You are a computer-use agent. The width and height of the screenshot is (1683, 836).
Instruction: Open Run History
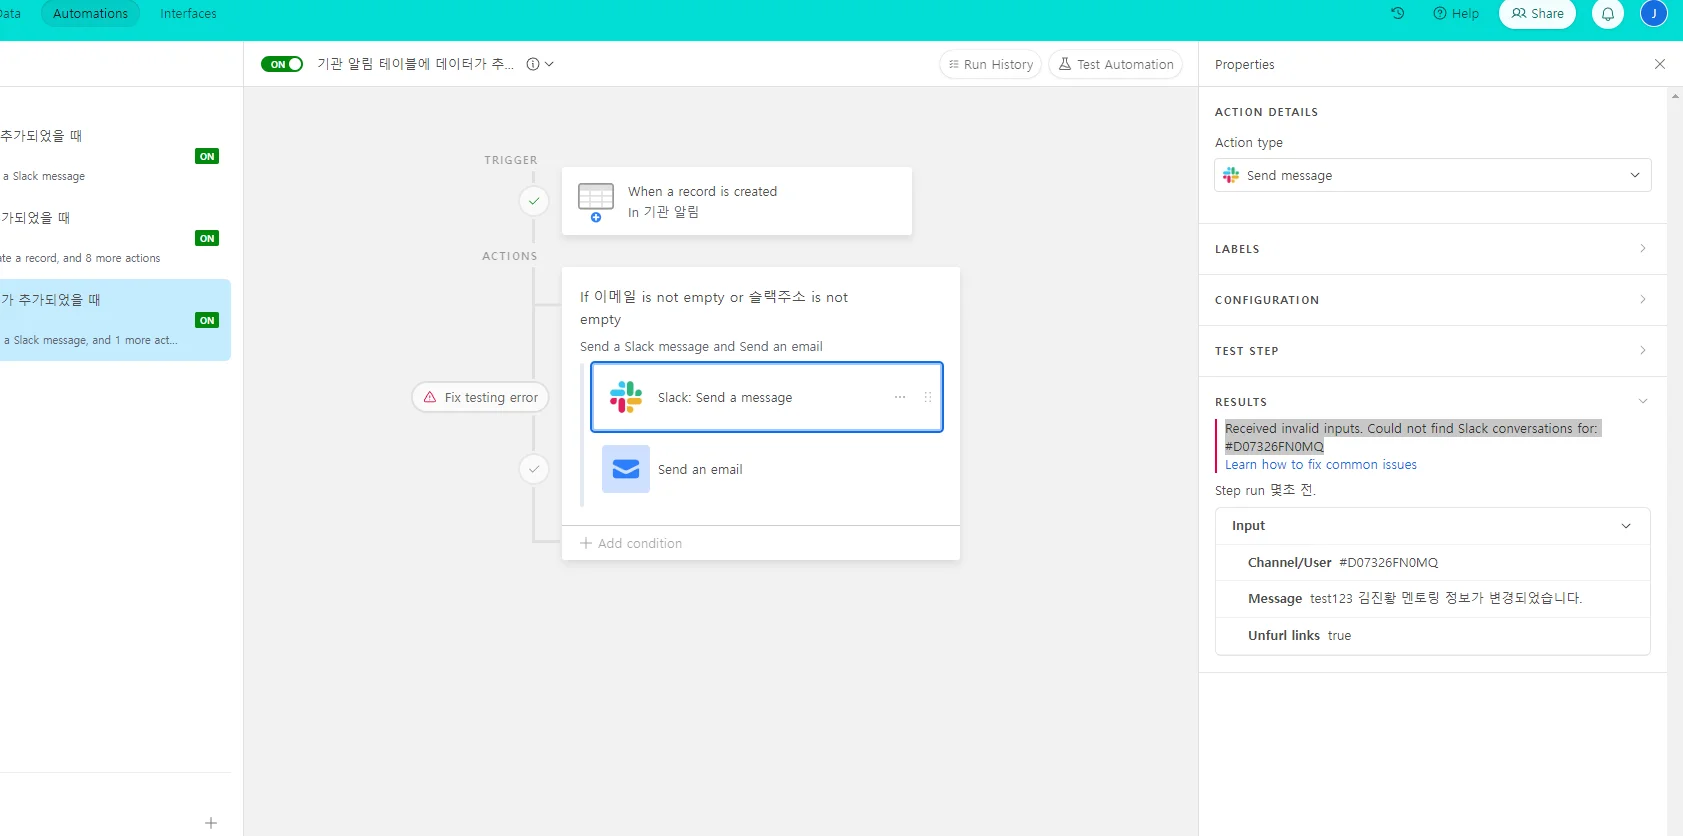[990, 64]
